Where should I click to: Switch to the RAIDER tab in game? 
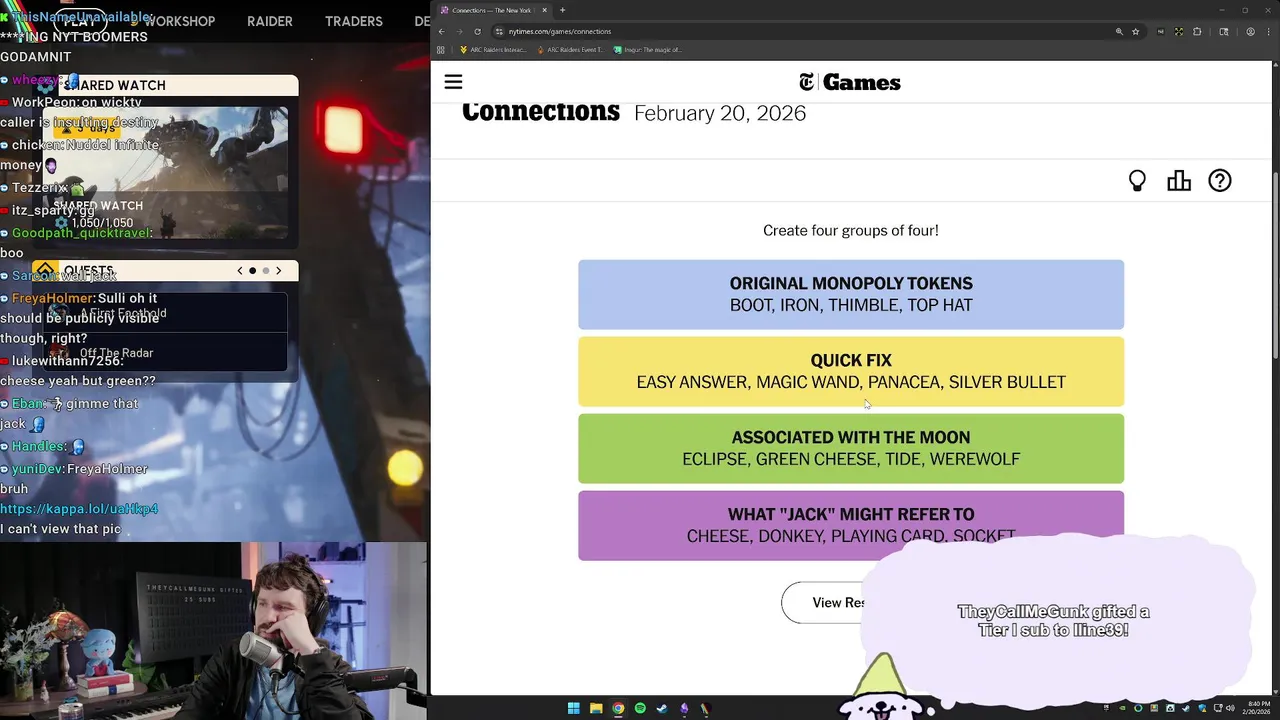(270, 21)
